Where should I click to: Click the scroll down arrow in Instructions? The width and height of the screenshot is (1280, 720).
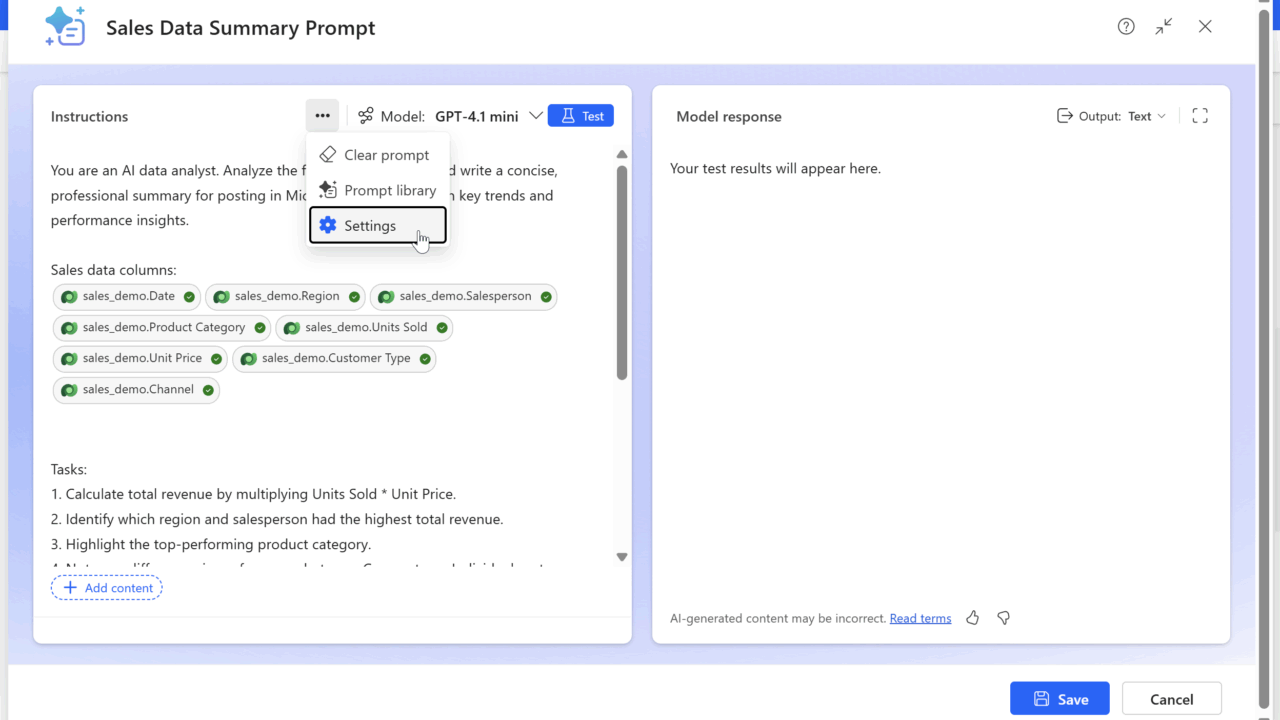coord(622,556)
